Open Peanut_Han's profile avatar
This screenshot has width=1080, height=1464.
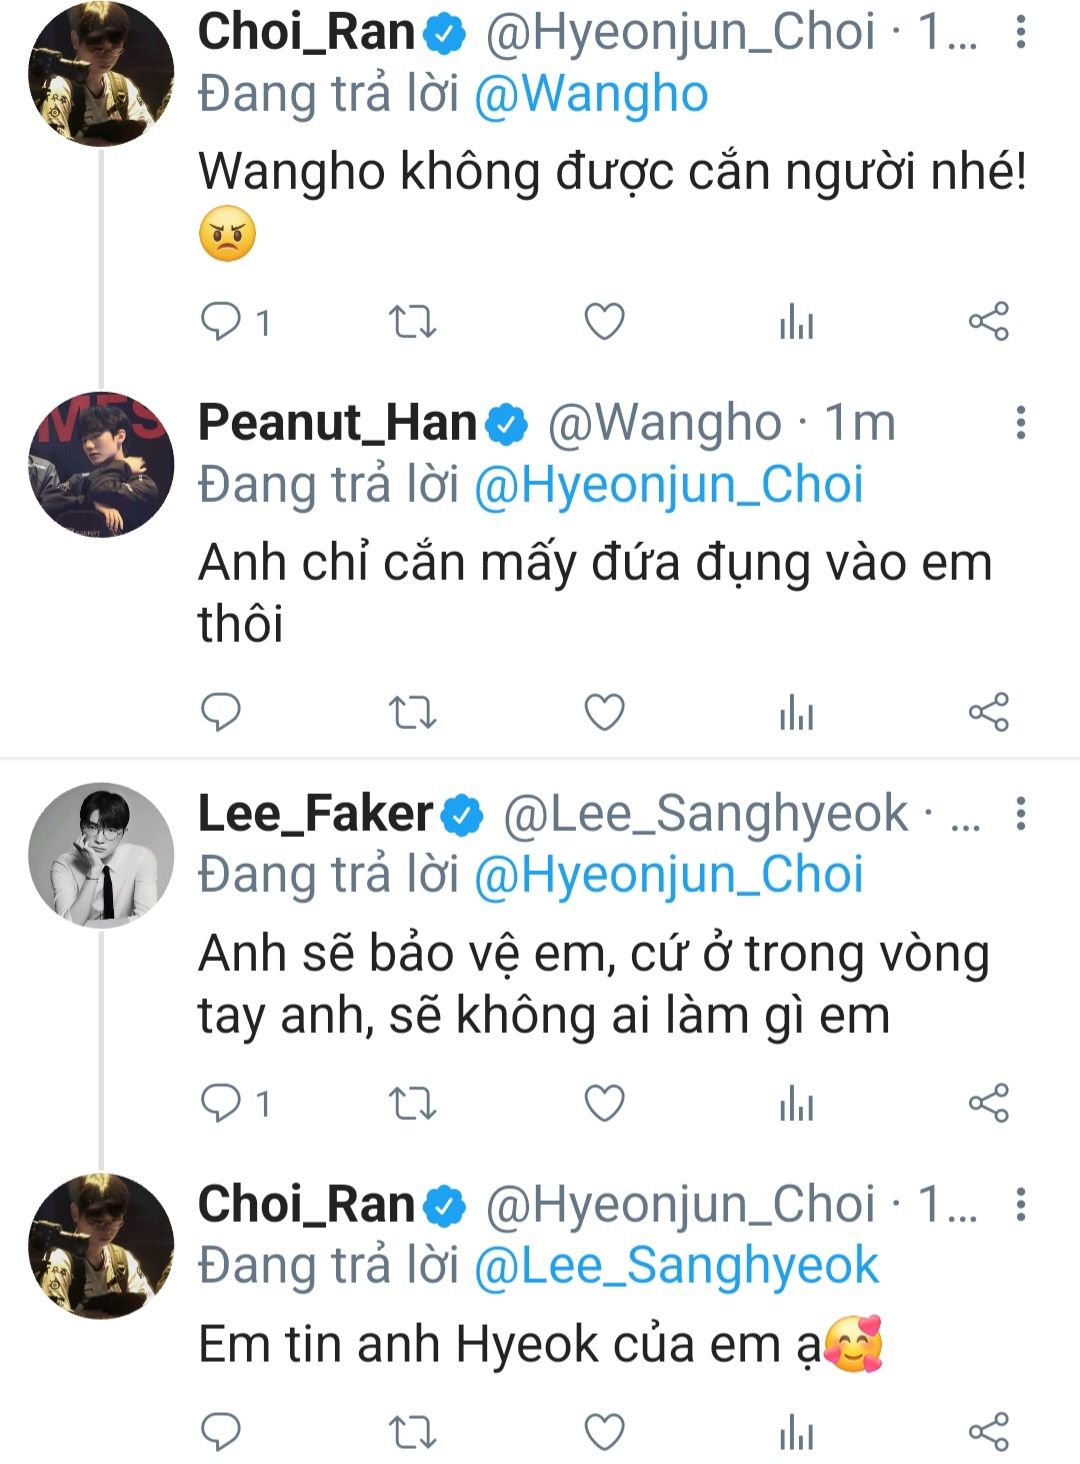(101, 464)
